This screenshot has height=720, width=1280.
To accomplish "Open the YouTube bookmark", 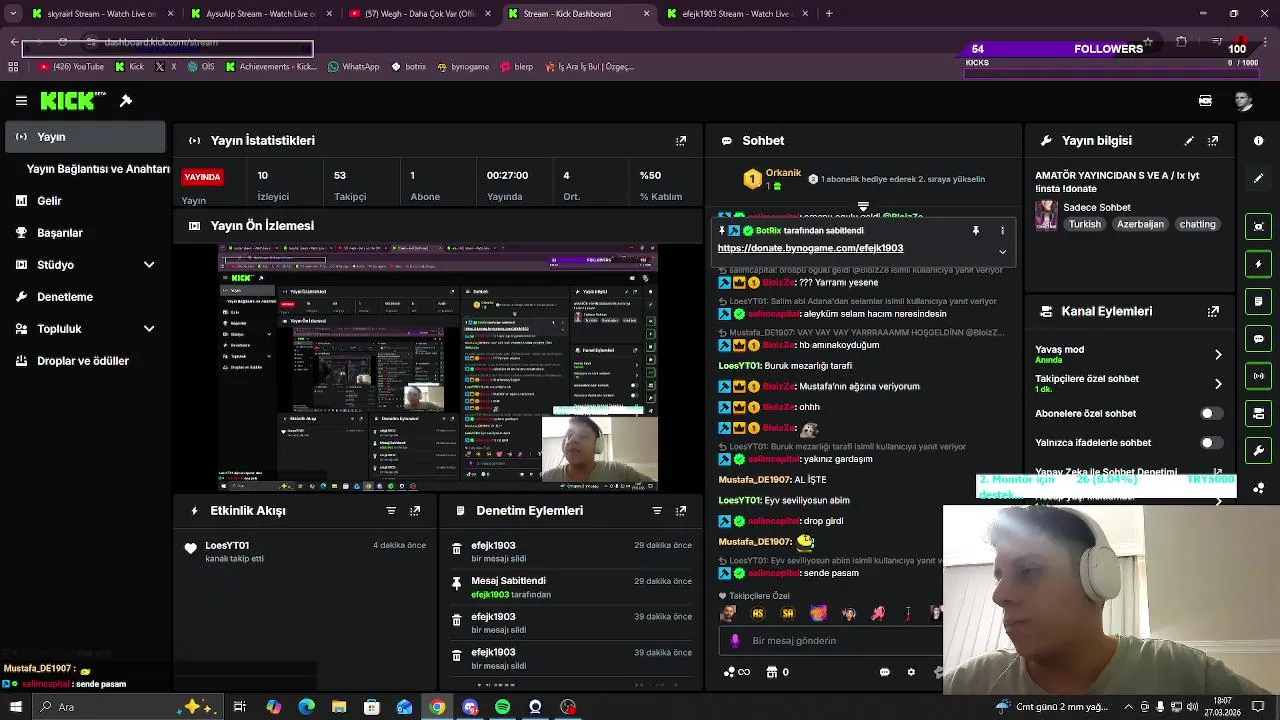I will click(71, 67).
